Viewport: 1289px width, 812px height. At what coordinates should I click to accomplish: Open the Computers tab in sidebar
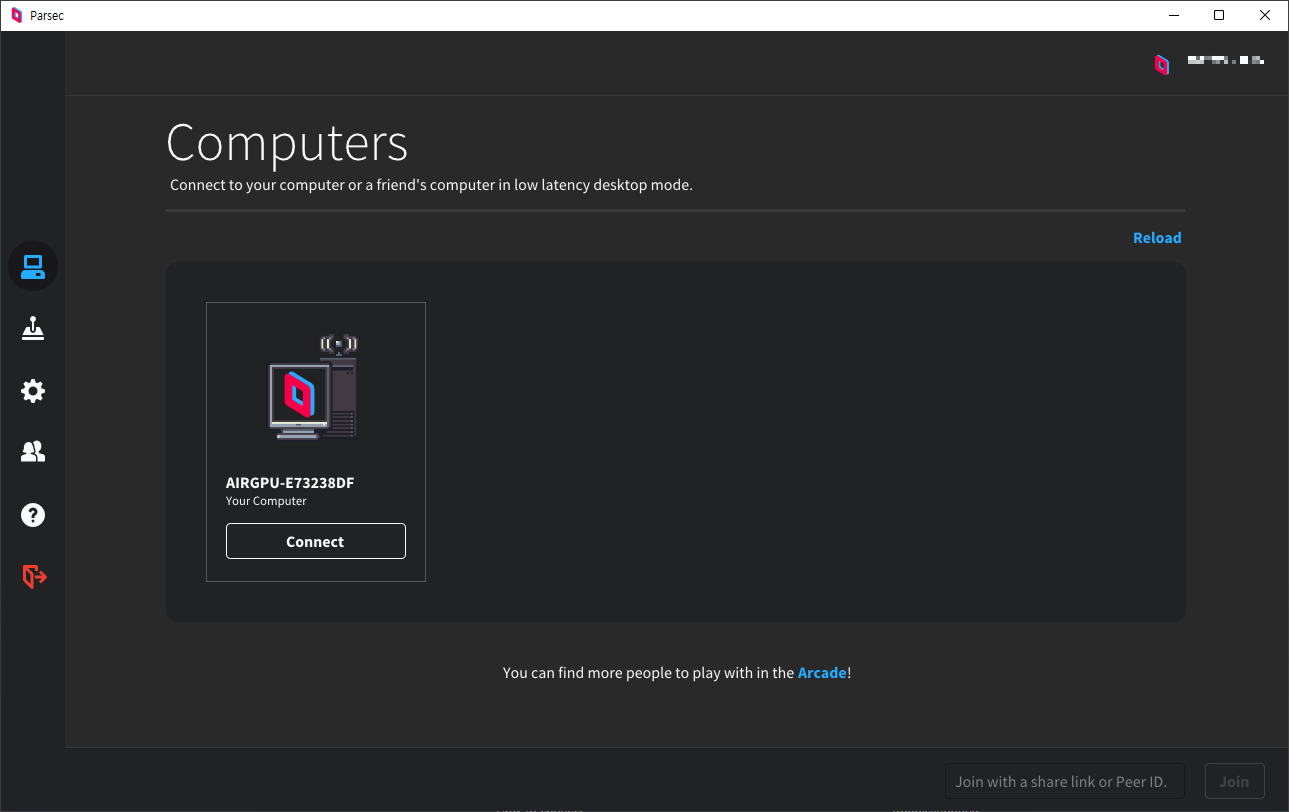[33, 267]
